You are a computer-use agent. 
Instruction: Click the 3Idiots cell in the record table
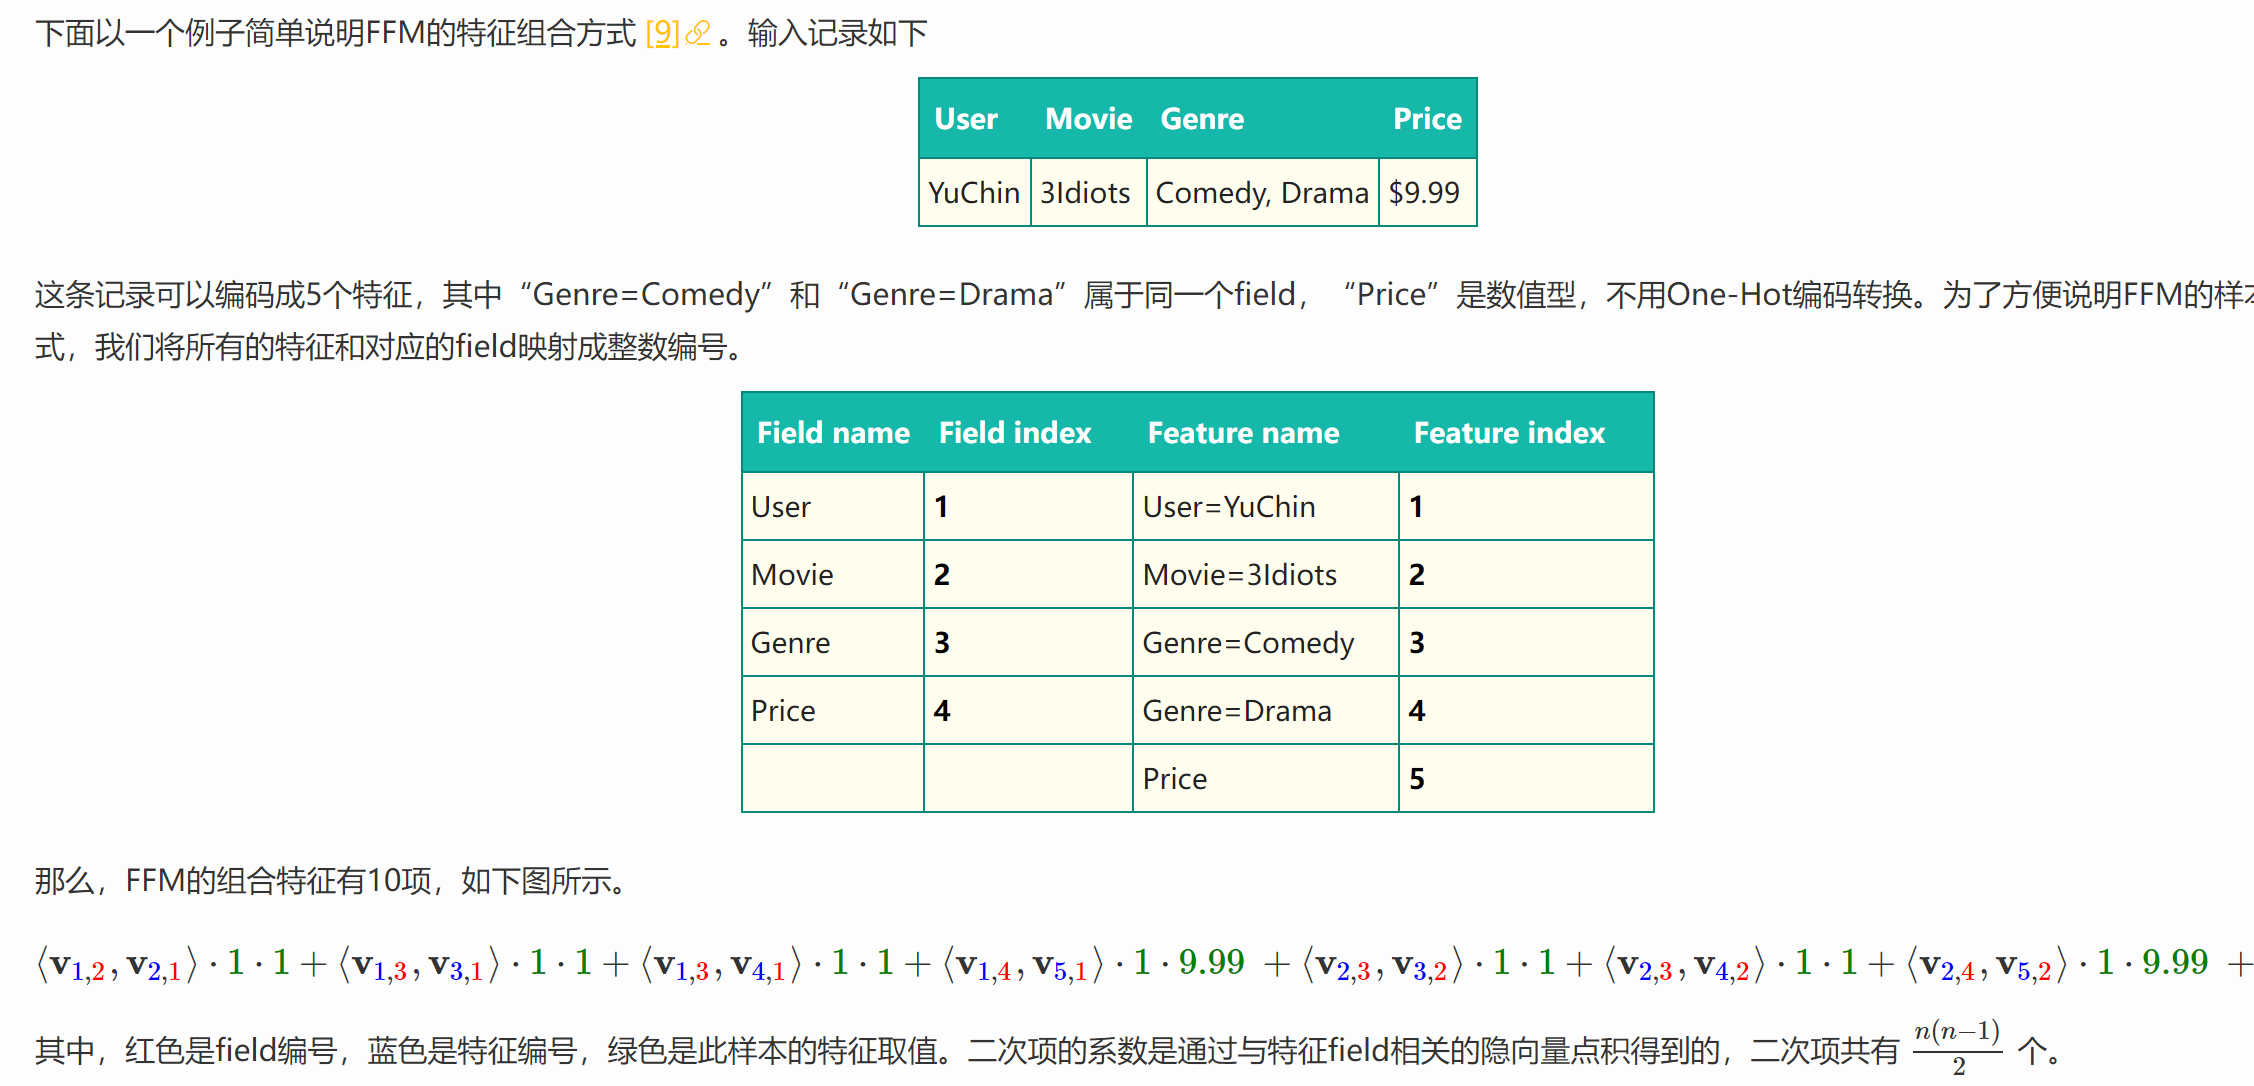[1089, 192]
